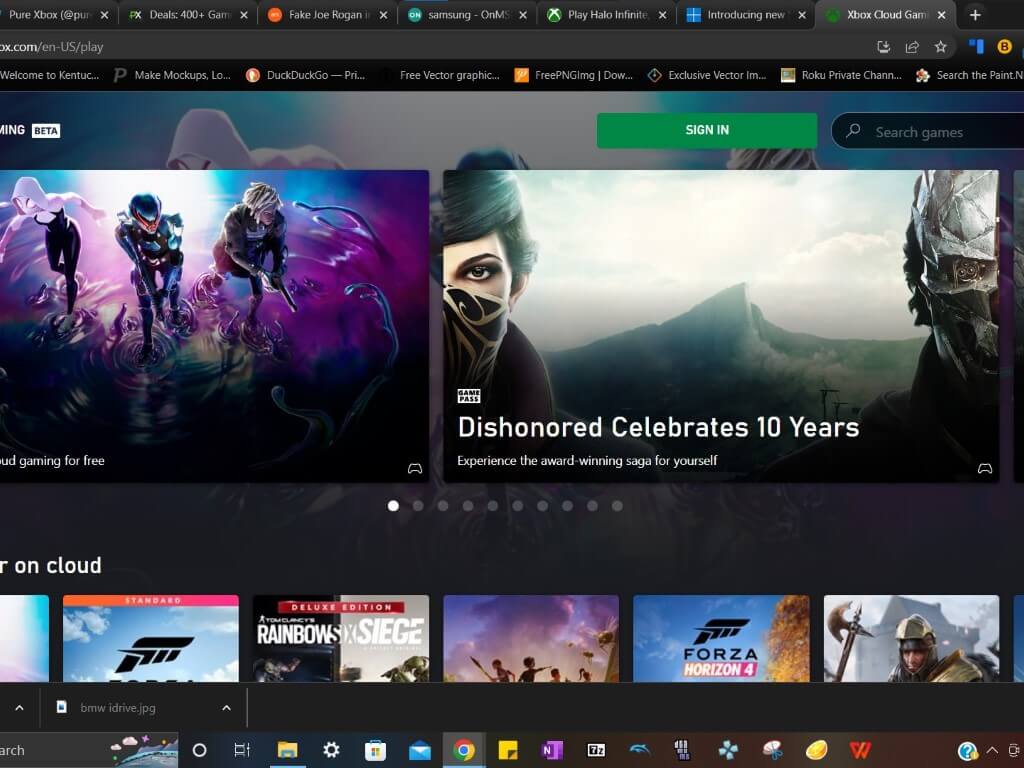Open 7-Zip from the taskbar
Image resolution: width=1024 pixels, height=768 pixels.
tap(596, 750)
